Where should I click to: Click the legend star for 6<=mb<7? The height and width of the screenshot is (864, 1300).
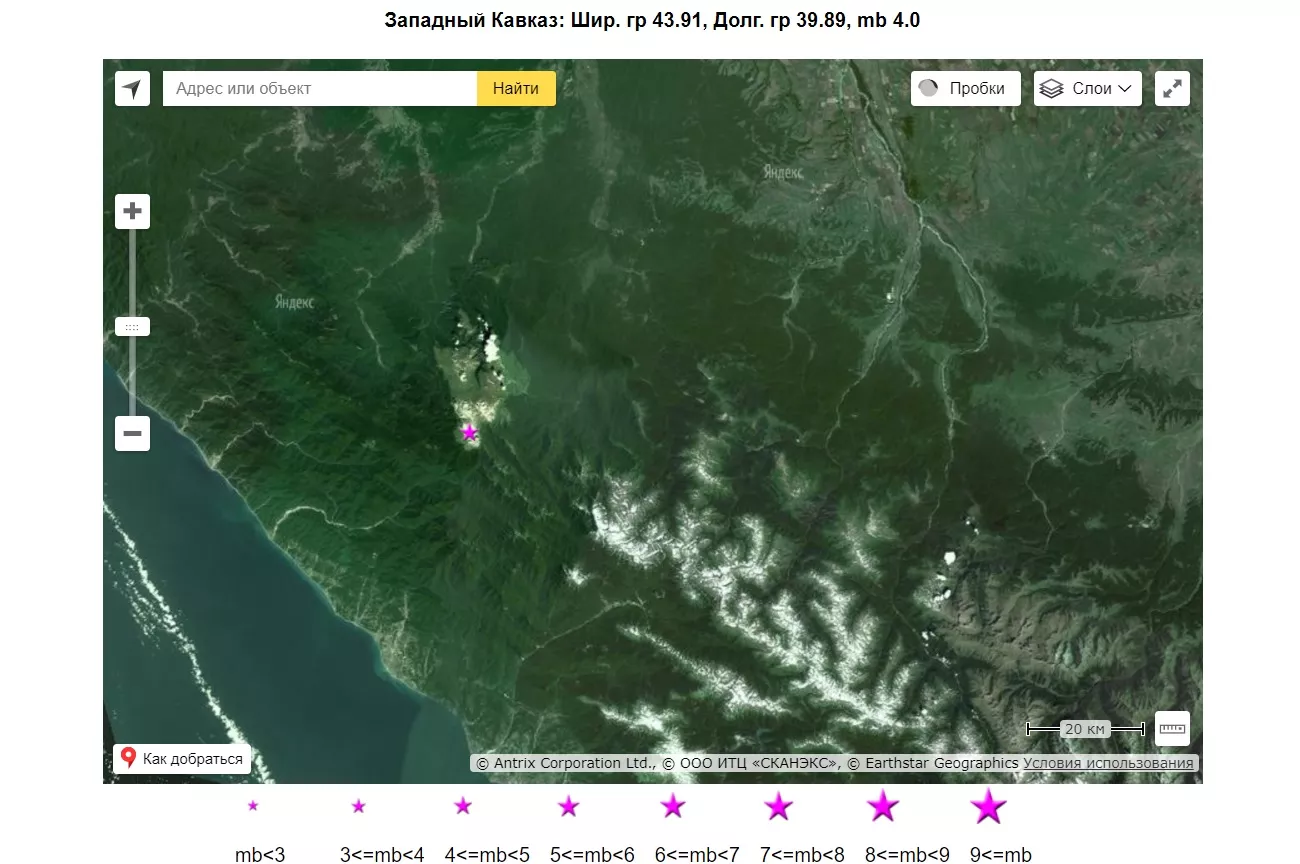[672, 806]
